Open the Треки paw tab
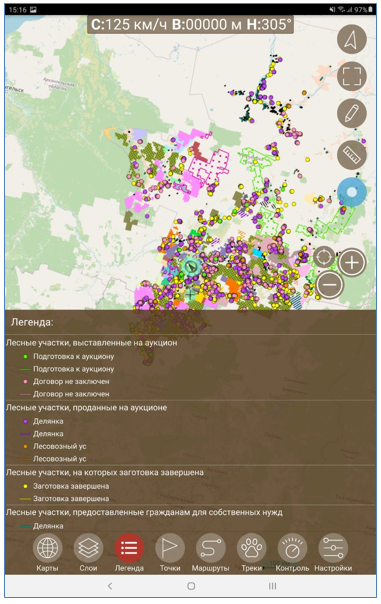The height and width of the screenshot is (604, 381). [x=252, y=552]
